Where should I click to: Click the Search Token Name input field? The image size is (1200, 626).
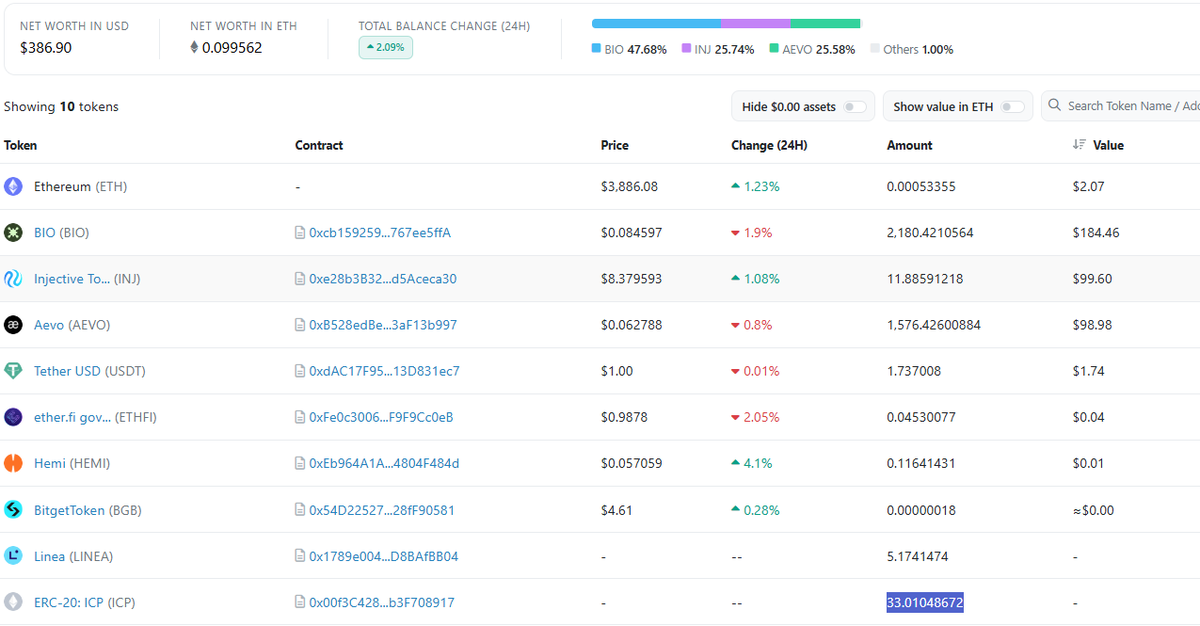click(1121, 106)
